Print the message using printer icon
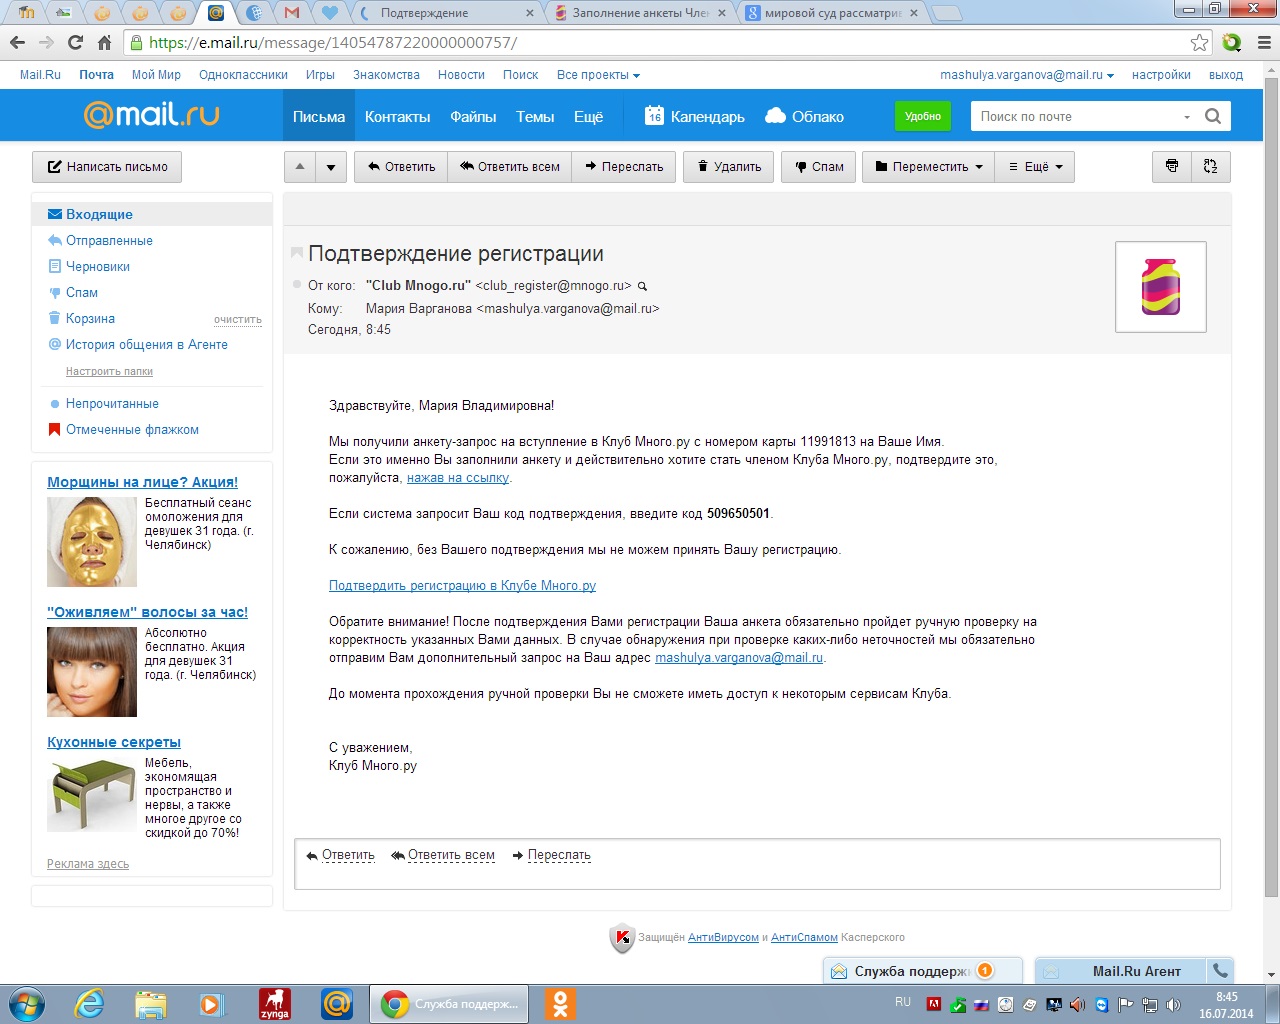 pos(1172,167)
